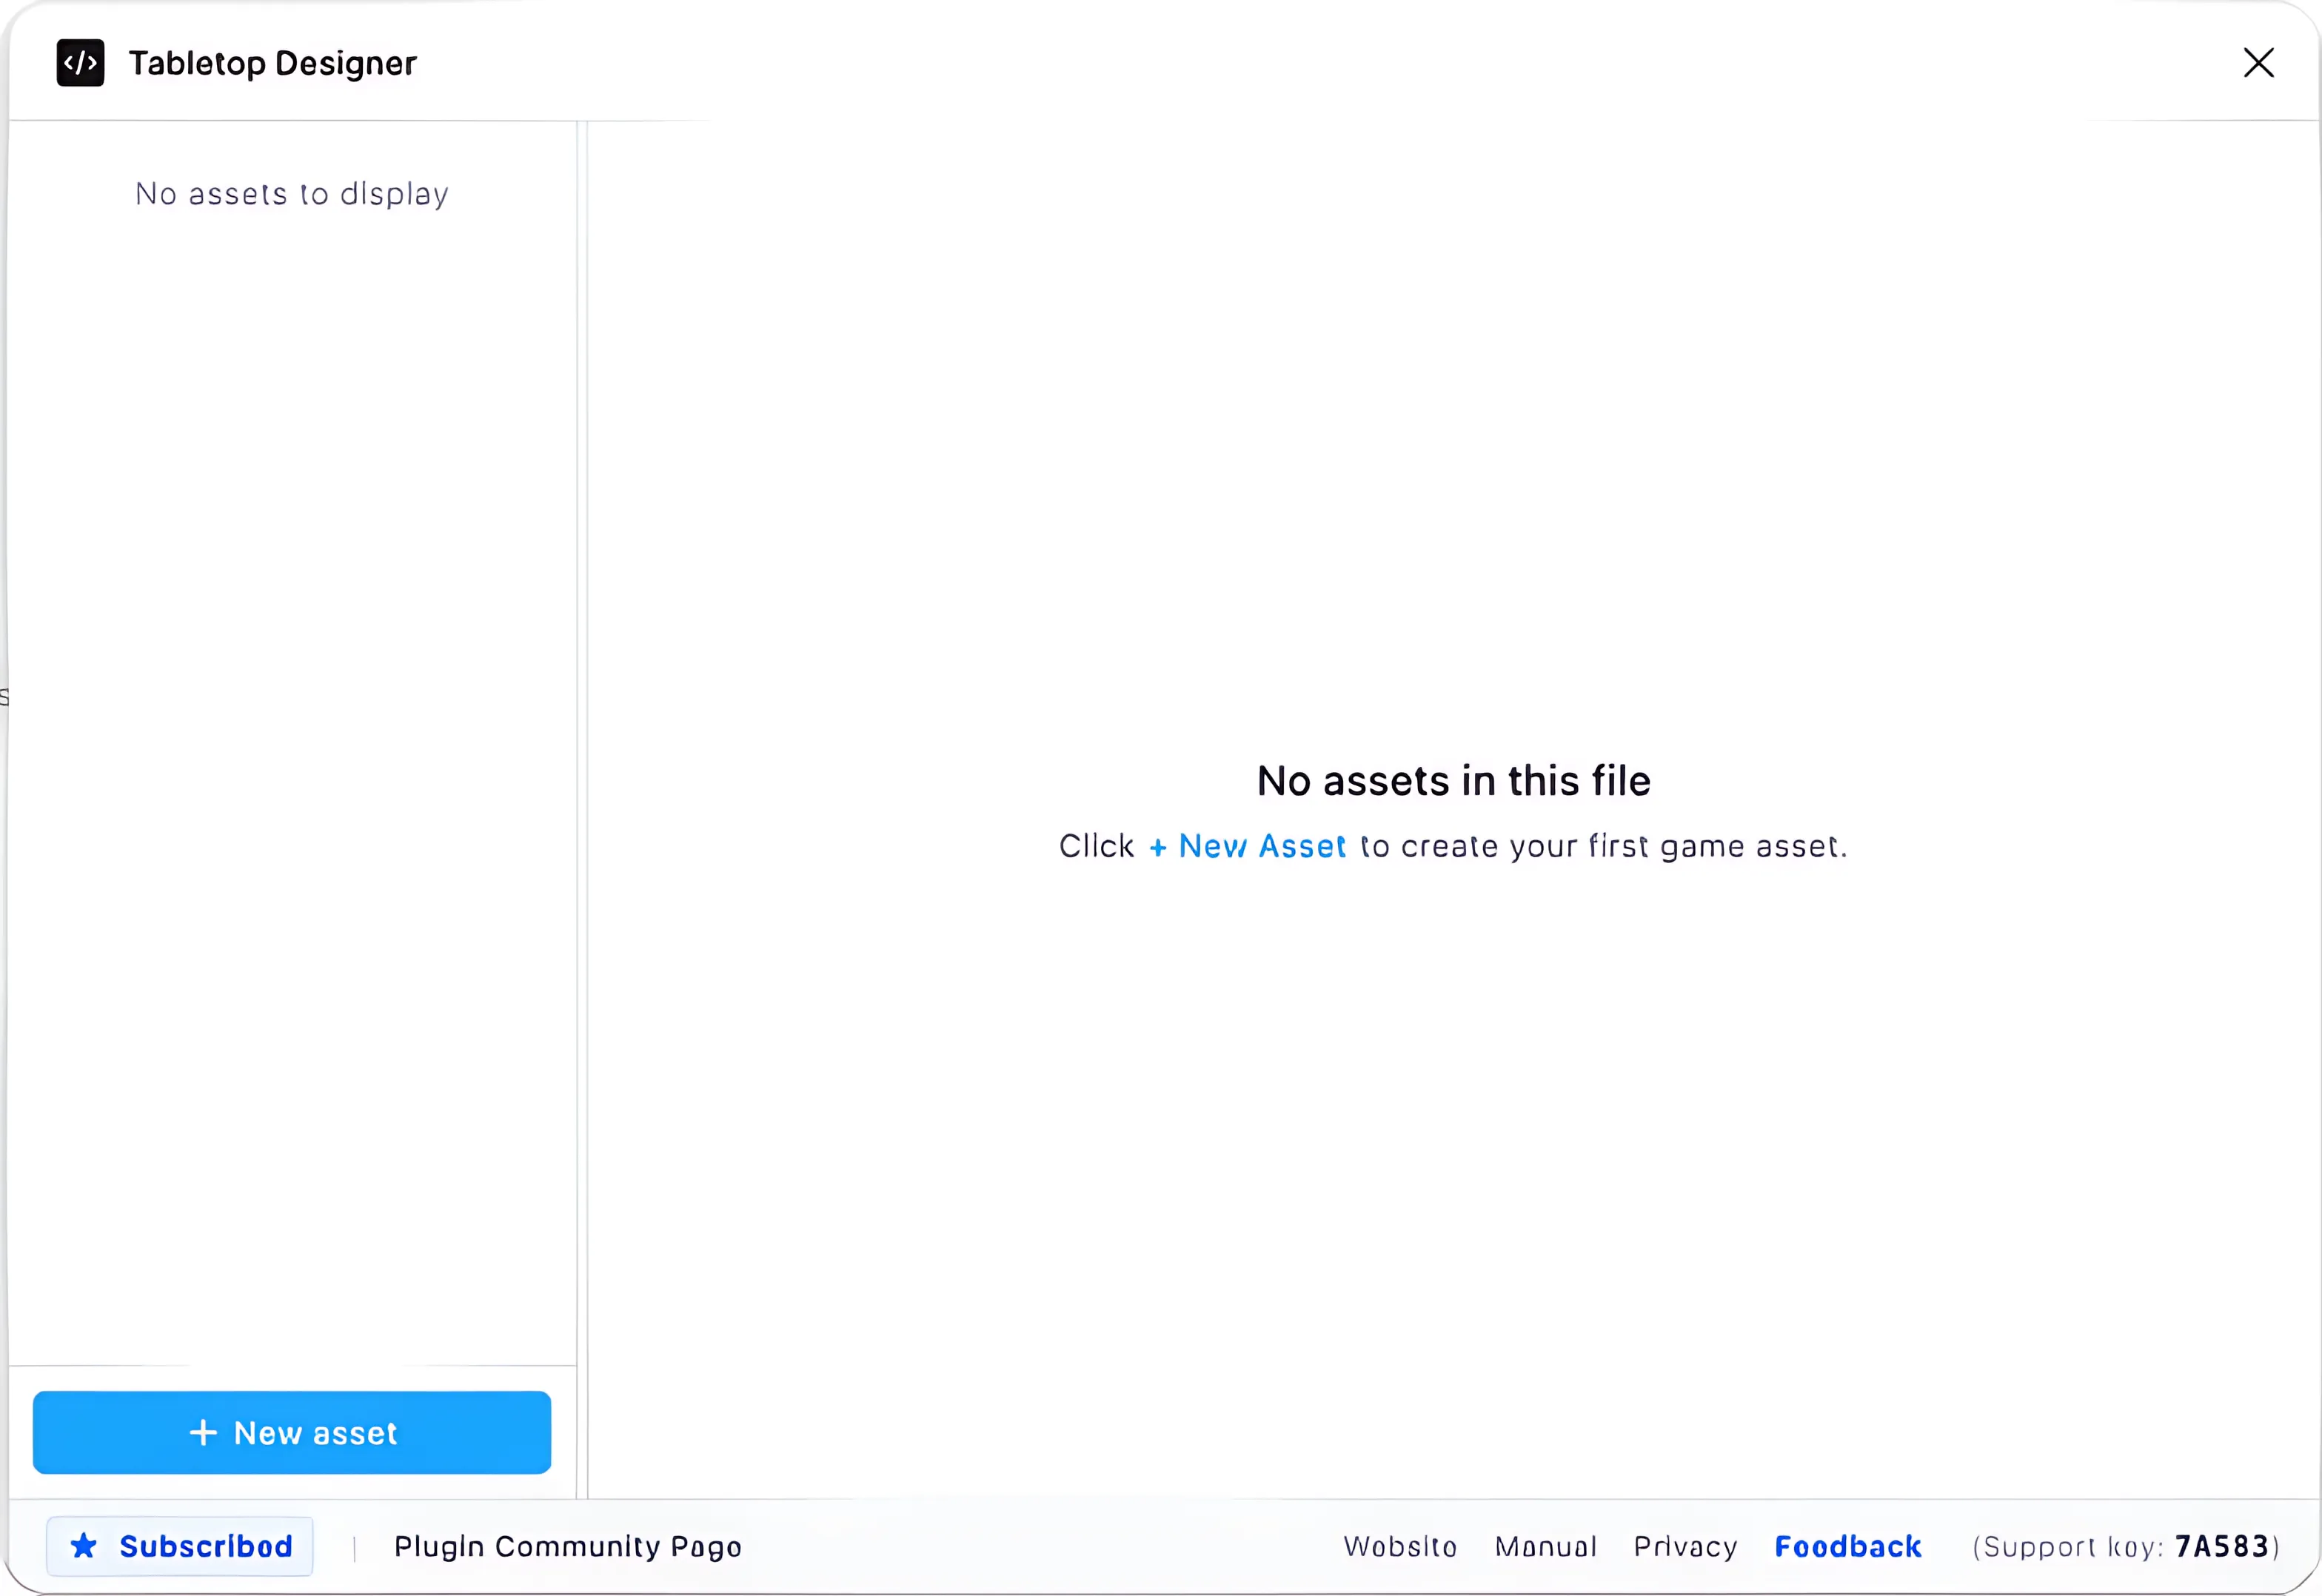Click the star icon beside Subscribed
The image size is (2322, 1596).
coord(84,1546)
